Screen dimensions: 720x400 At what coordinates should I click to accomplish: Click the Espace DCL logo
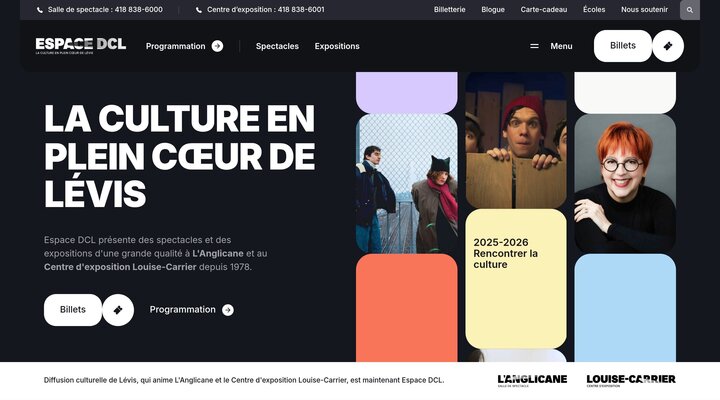pyautogui.click(x=81, y=45)
